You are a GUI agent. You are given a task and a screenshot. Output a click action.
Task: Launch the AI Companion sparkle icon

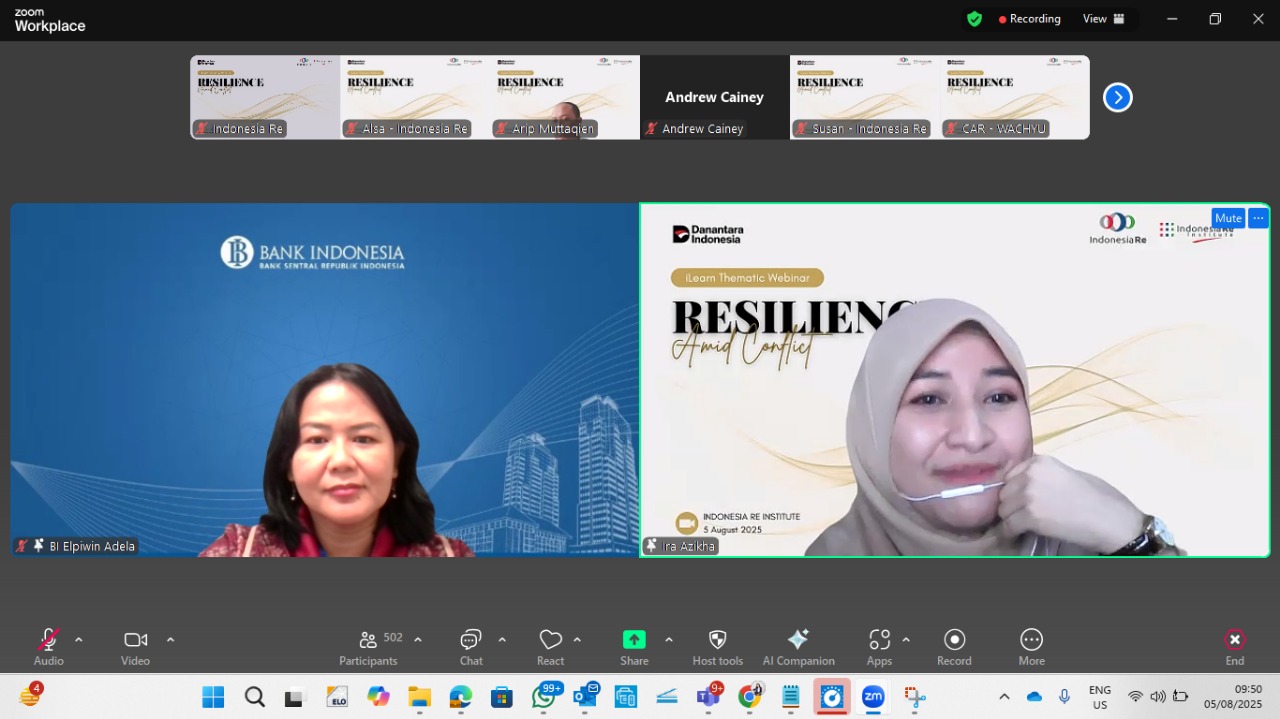point(798,648)
